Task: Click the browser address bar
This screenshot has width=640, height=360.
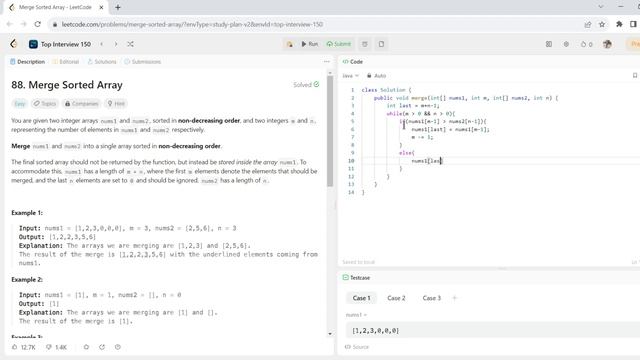Action: [314, 24]
